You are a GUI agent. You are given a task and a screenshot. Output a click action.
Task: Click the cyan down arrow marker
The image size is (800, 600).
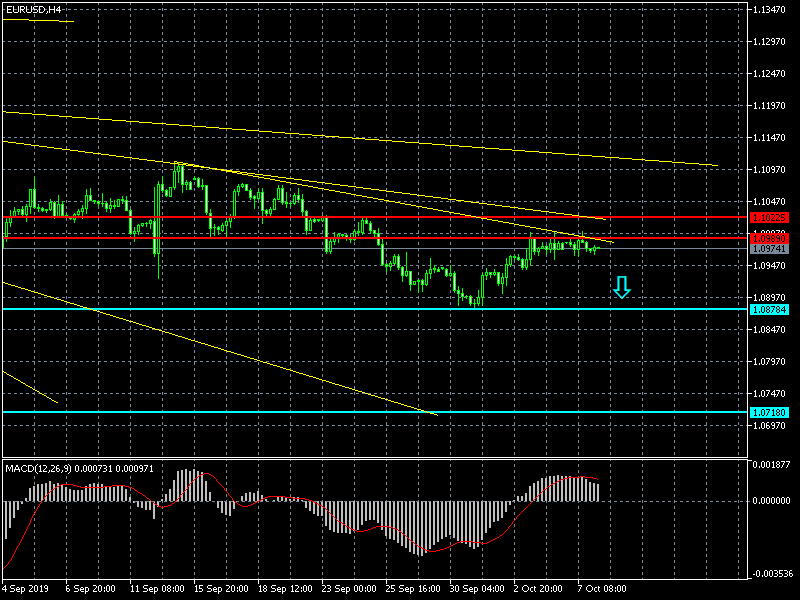(622, 288)
